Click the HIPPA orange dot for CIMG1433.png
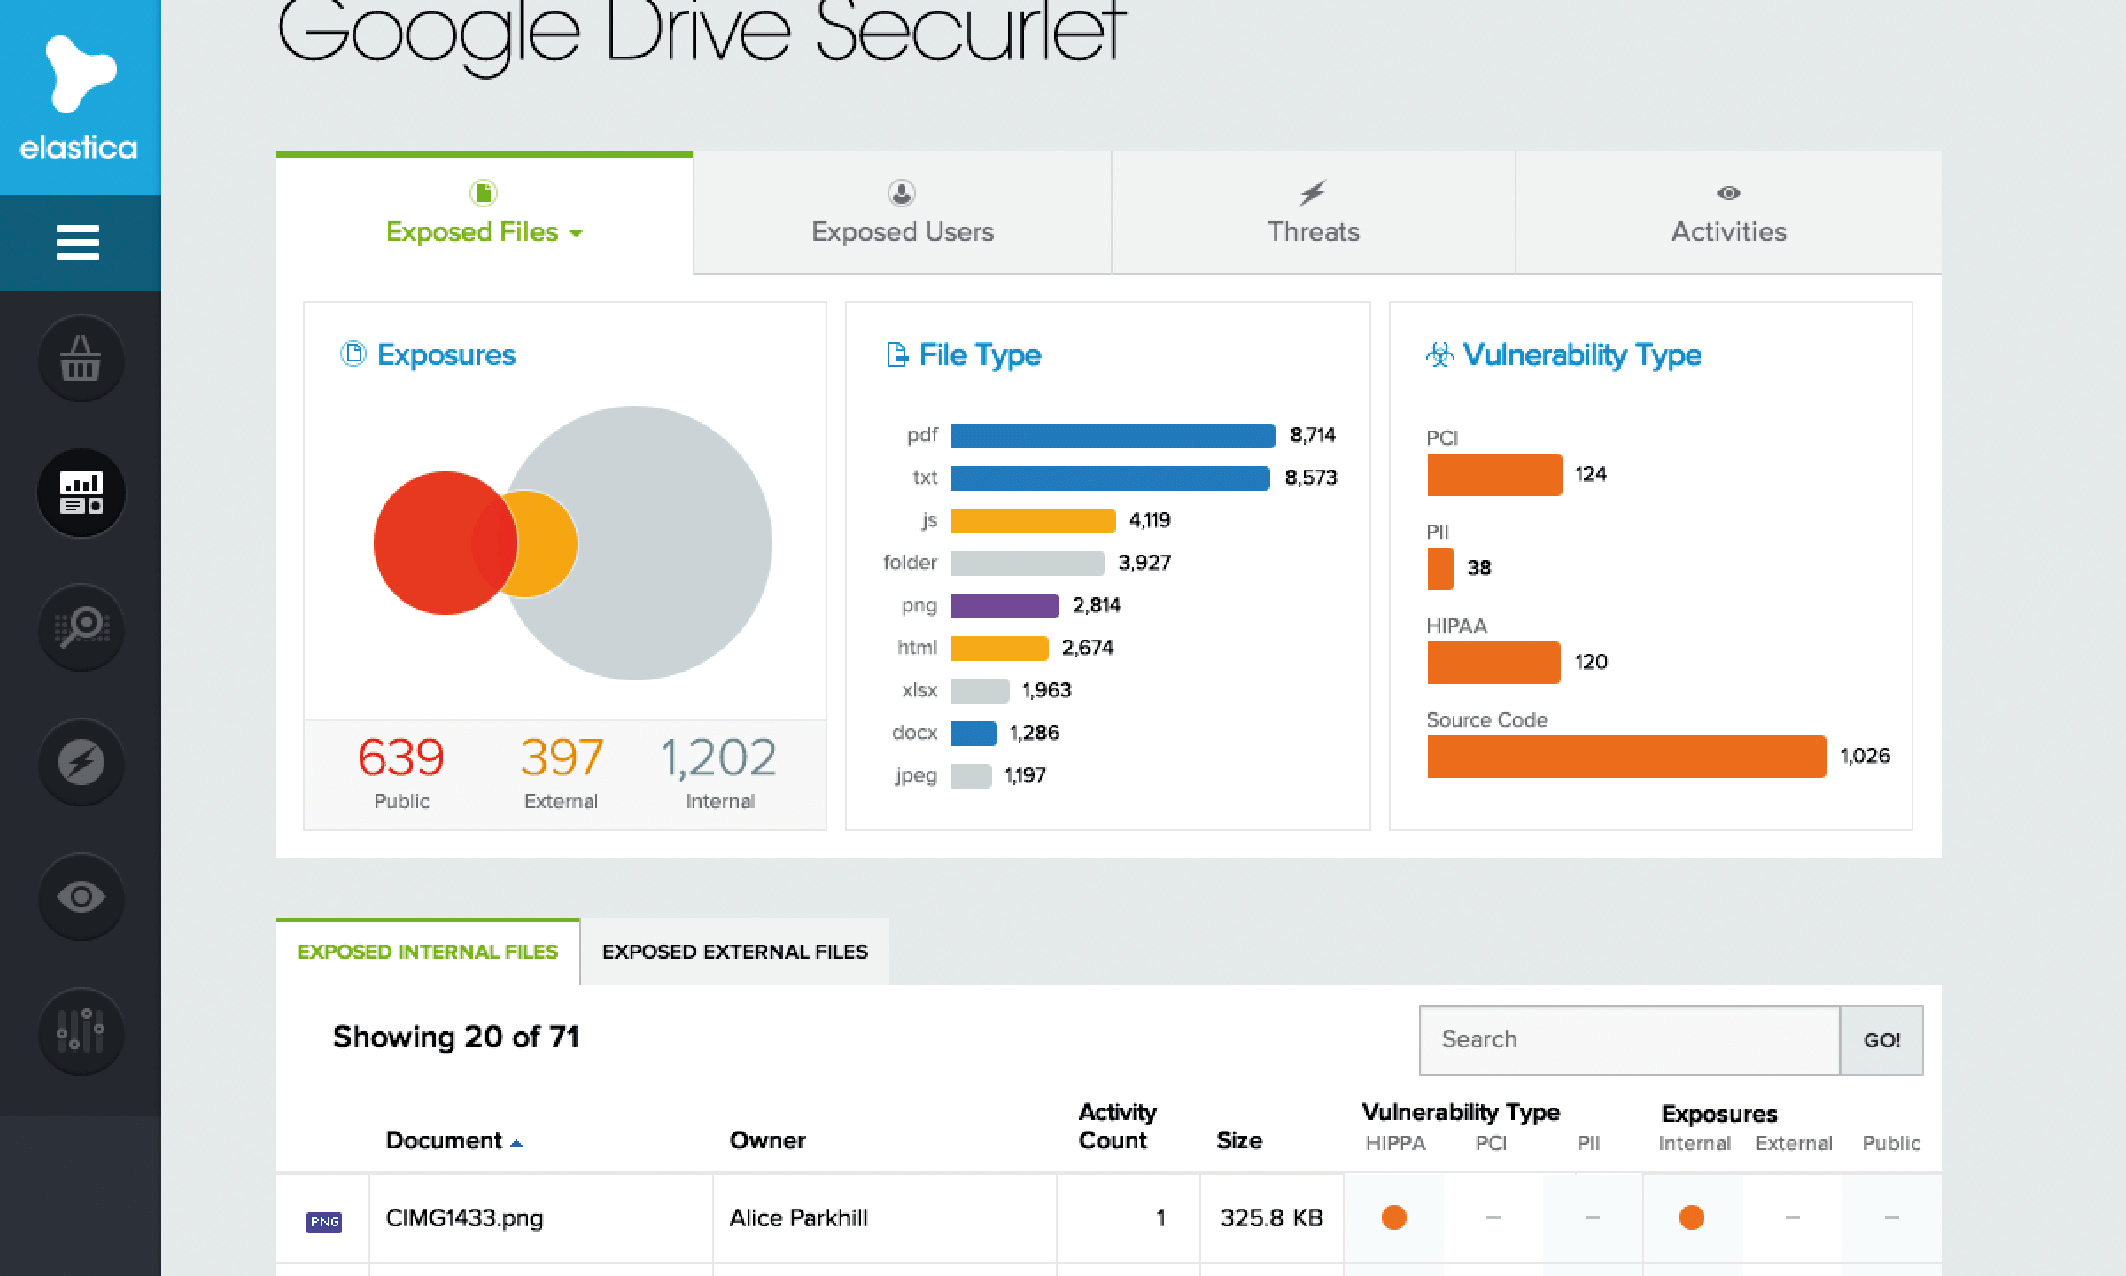This screenshot has width=2126, height=1276. pos(1394,1217)
